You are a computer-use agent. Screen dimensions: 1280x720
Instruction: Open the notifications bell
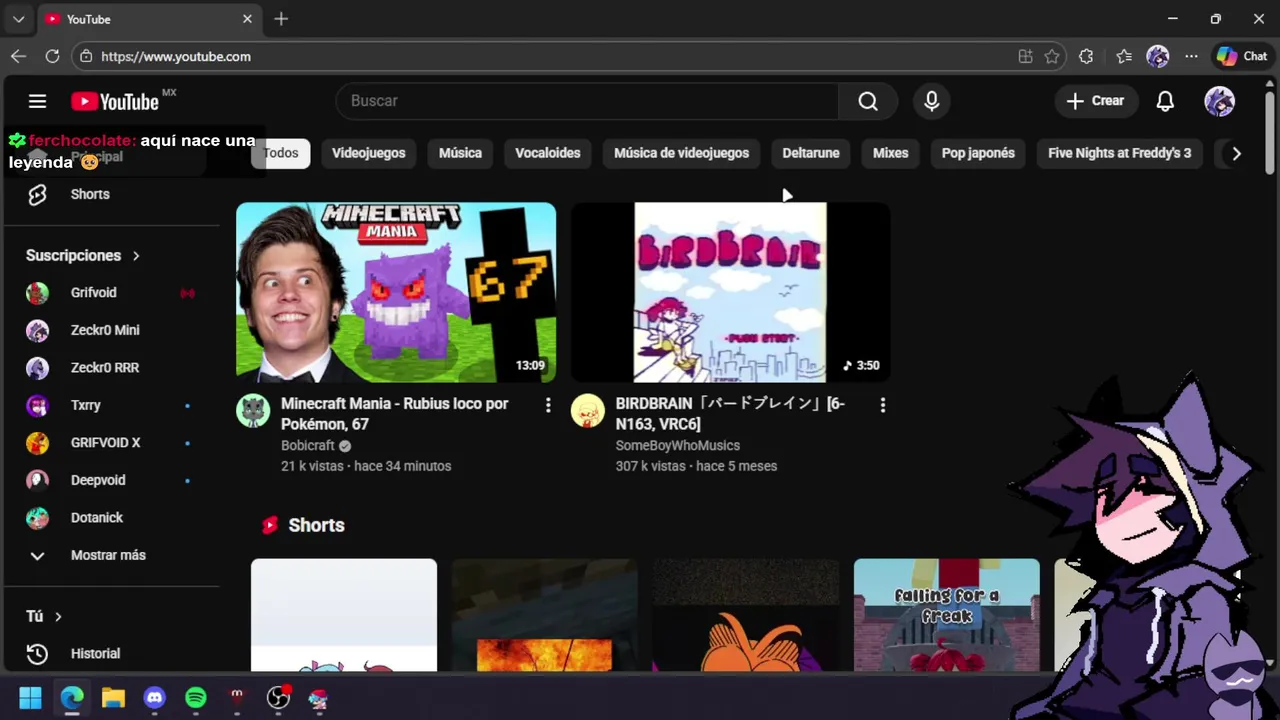[x=1165, y=101]
